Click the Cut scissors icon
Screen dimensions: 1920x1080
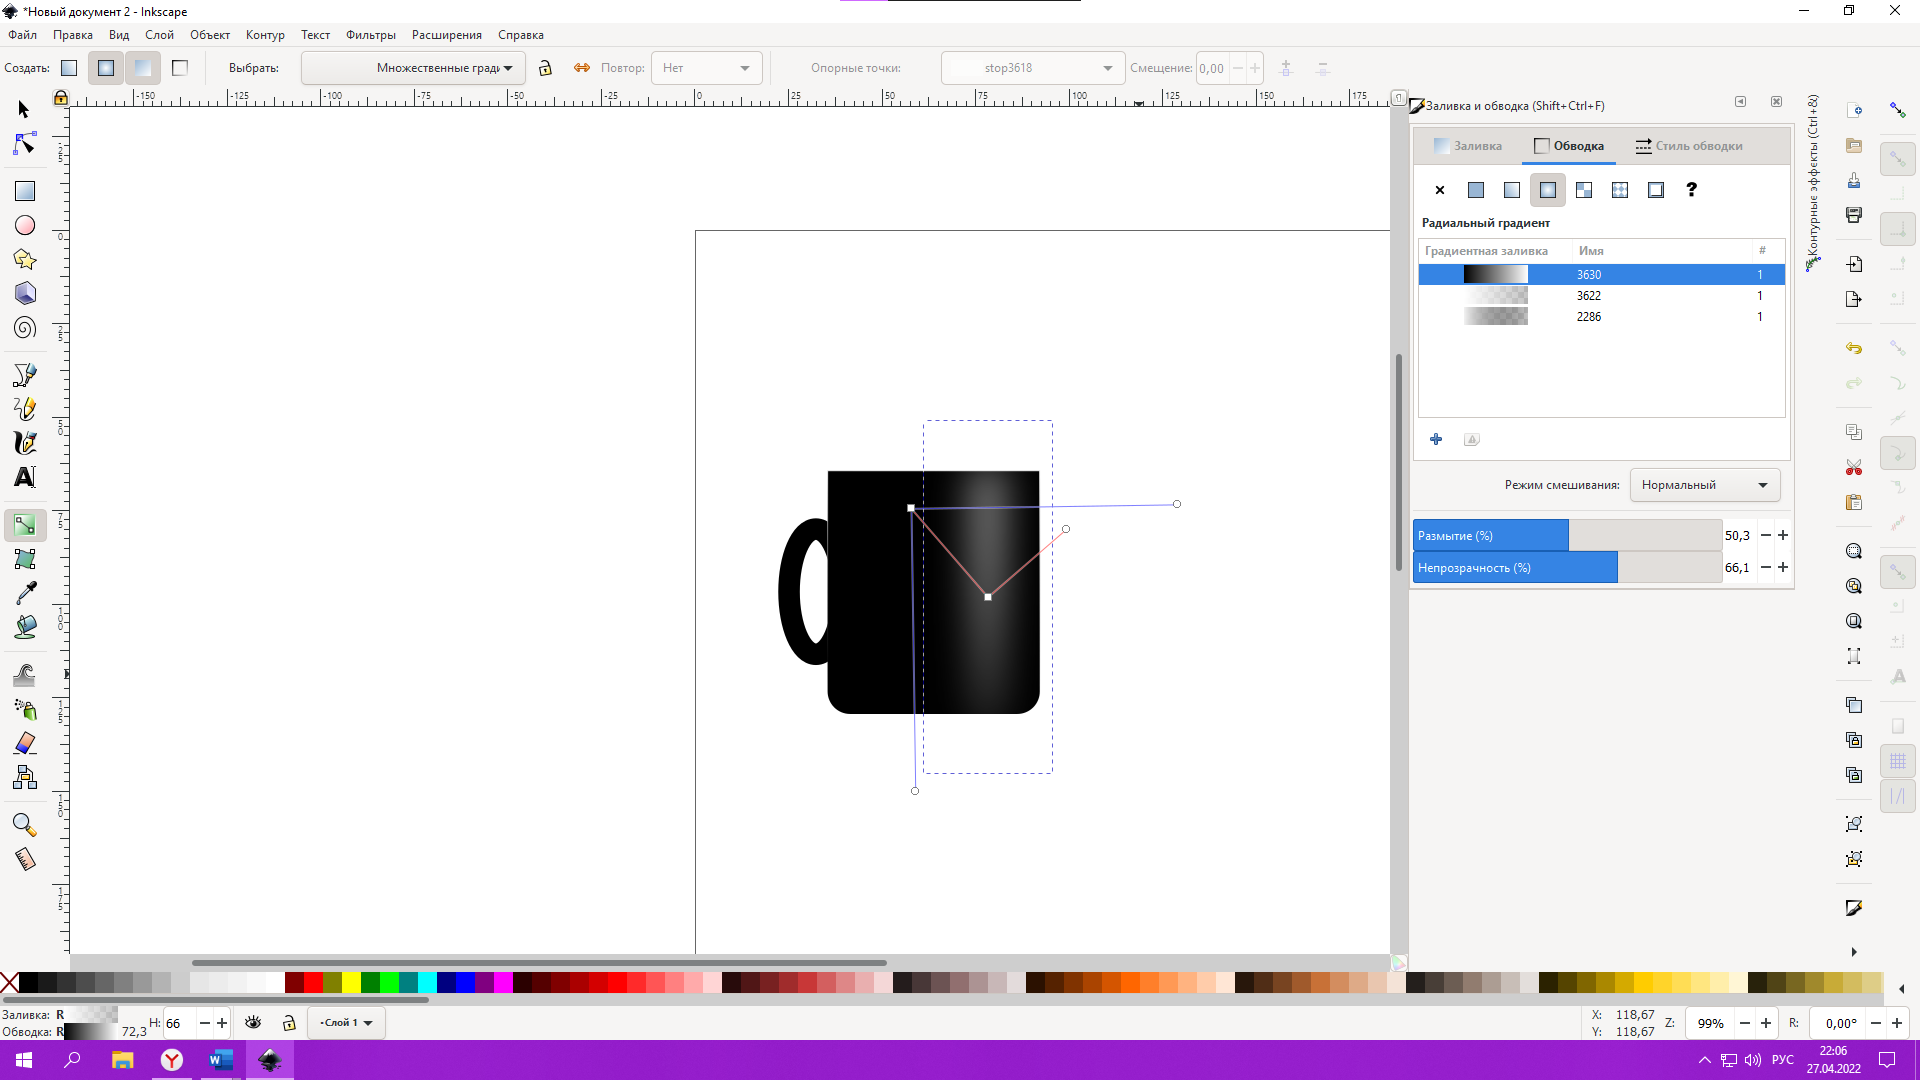tap(1854, 468)
